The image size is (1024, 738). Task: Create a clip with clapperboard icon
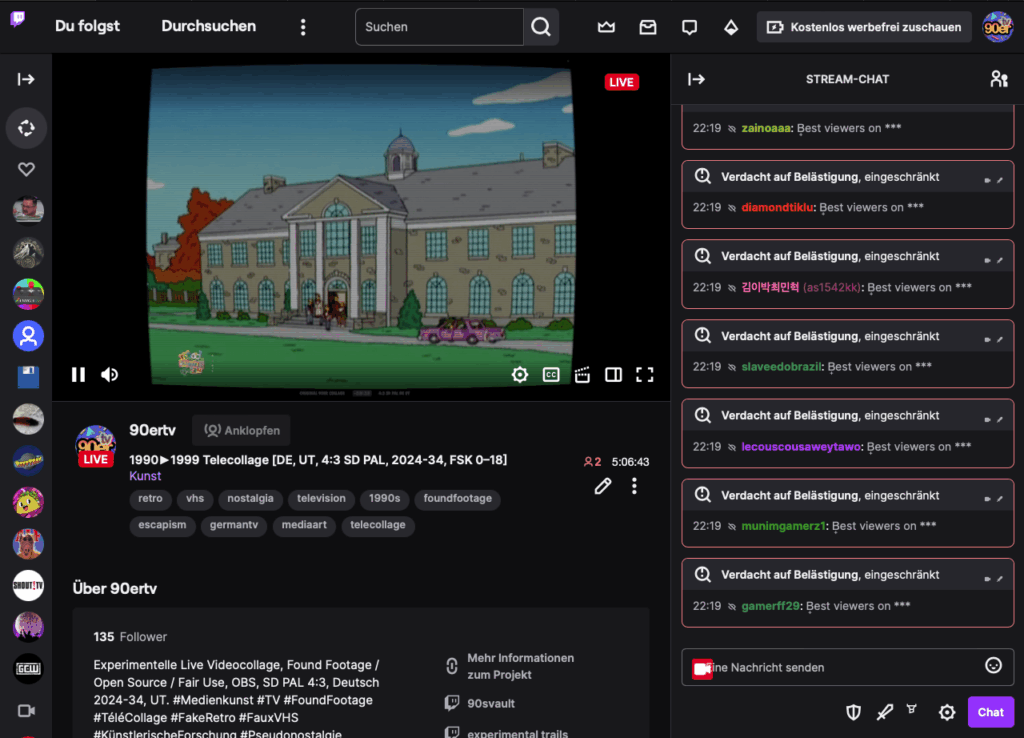click(x=582, y=374)
